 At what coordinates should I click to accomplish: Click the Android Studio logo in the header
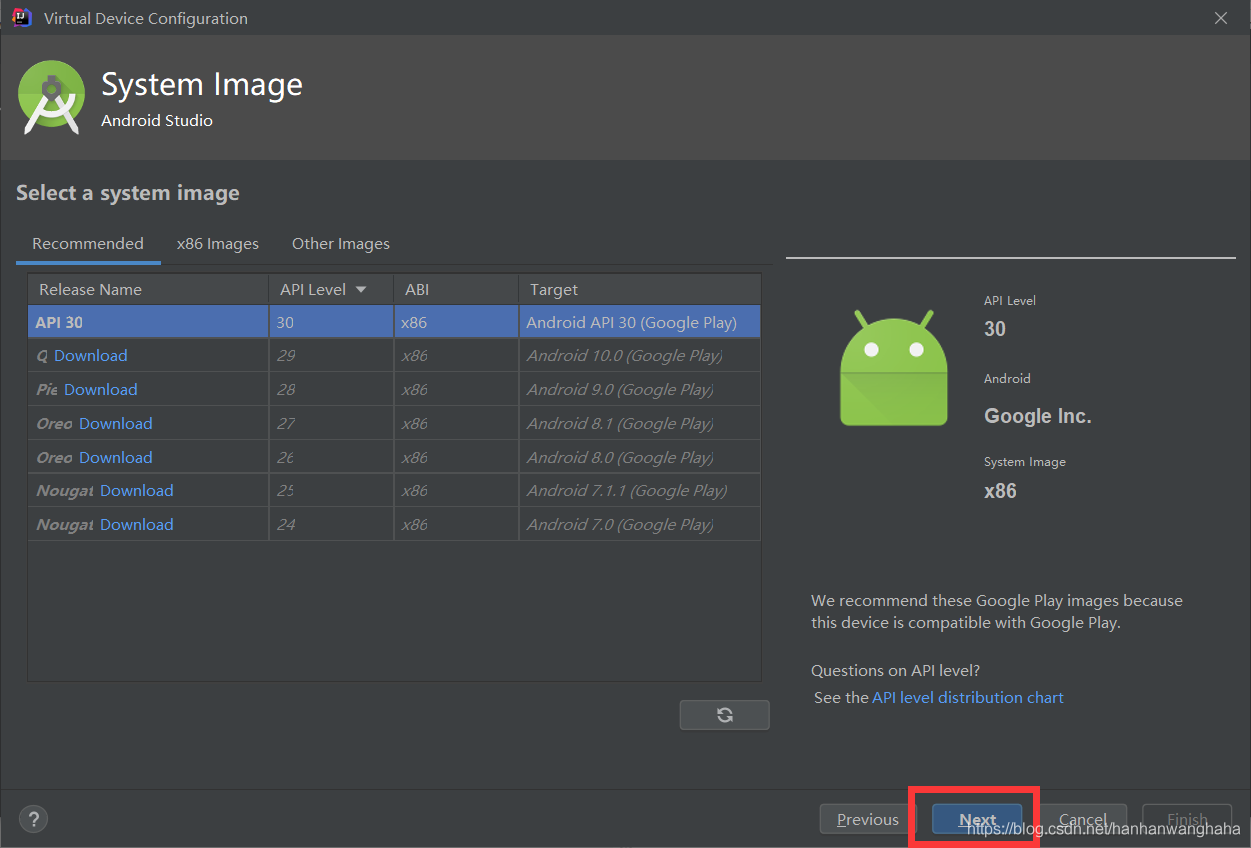tap(51, 97)
